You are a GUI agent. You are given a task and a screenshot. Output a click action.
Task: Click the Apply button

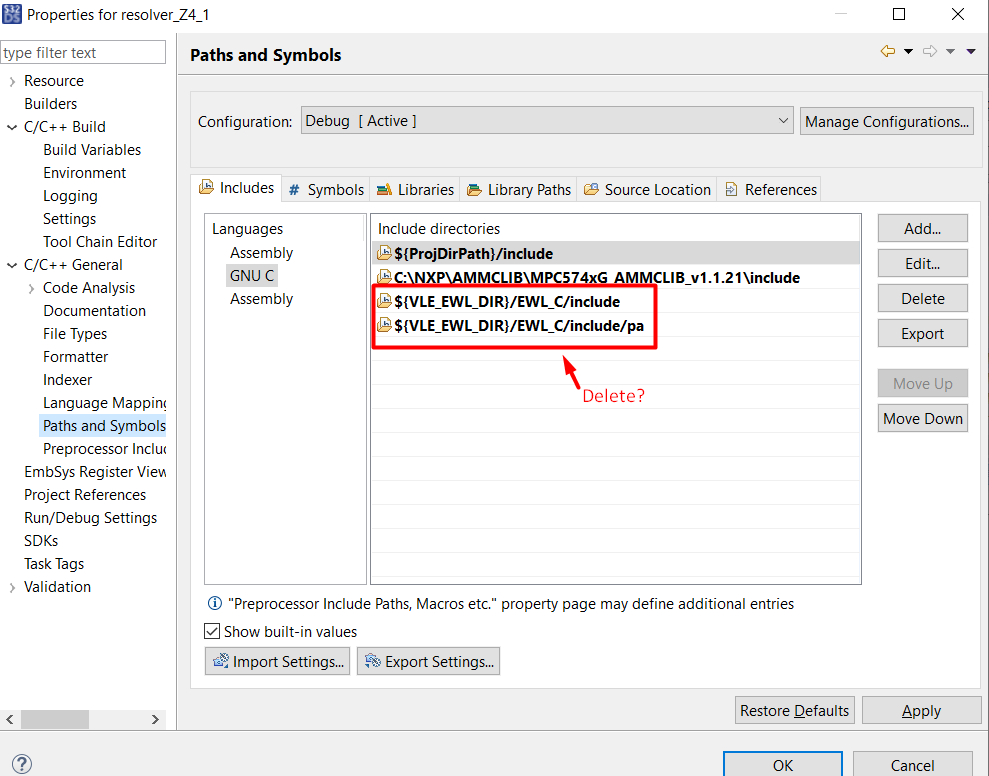tap(922, 710)
